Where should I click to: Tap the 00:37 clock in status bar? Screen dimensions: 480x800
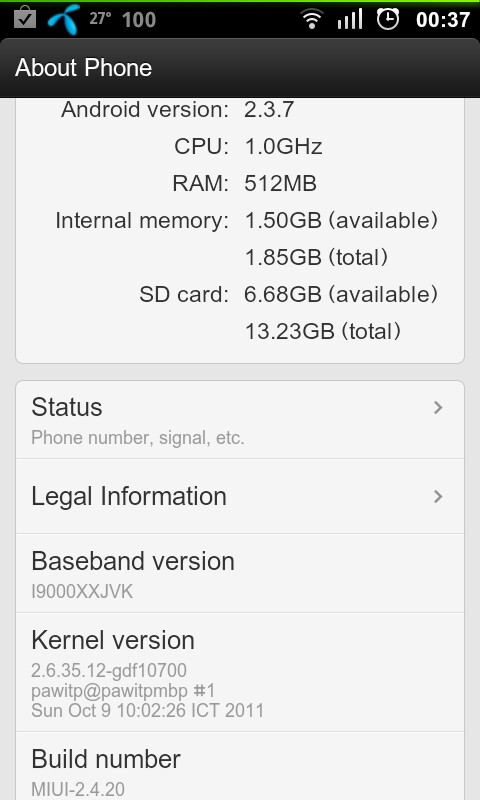pos(442,19)
